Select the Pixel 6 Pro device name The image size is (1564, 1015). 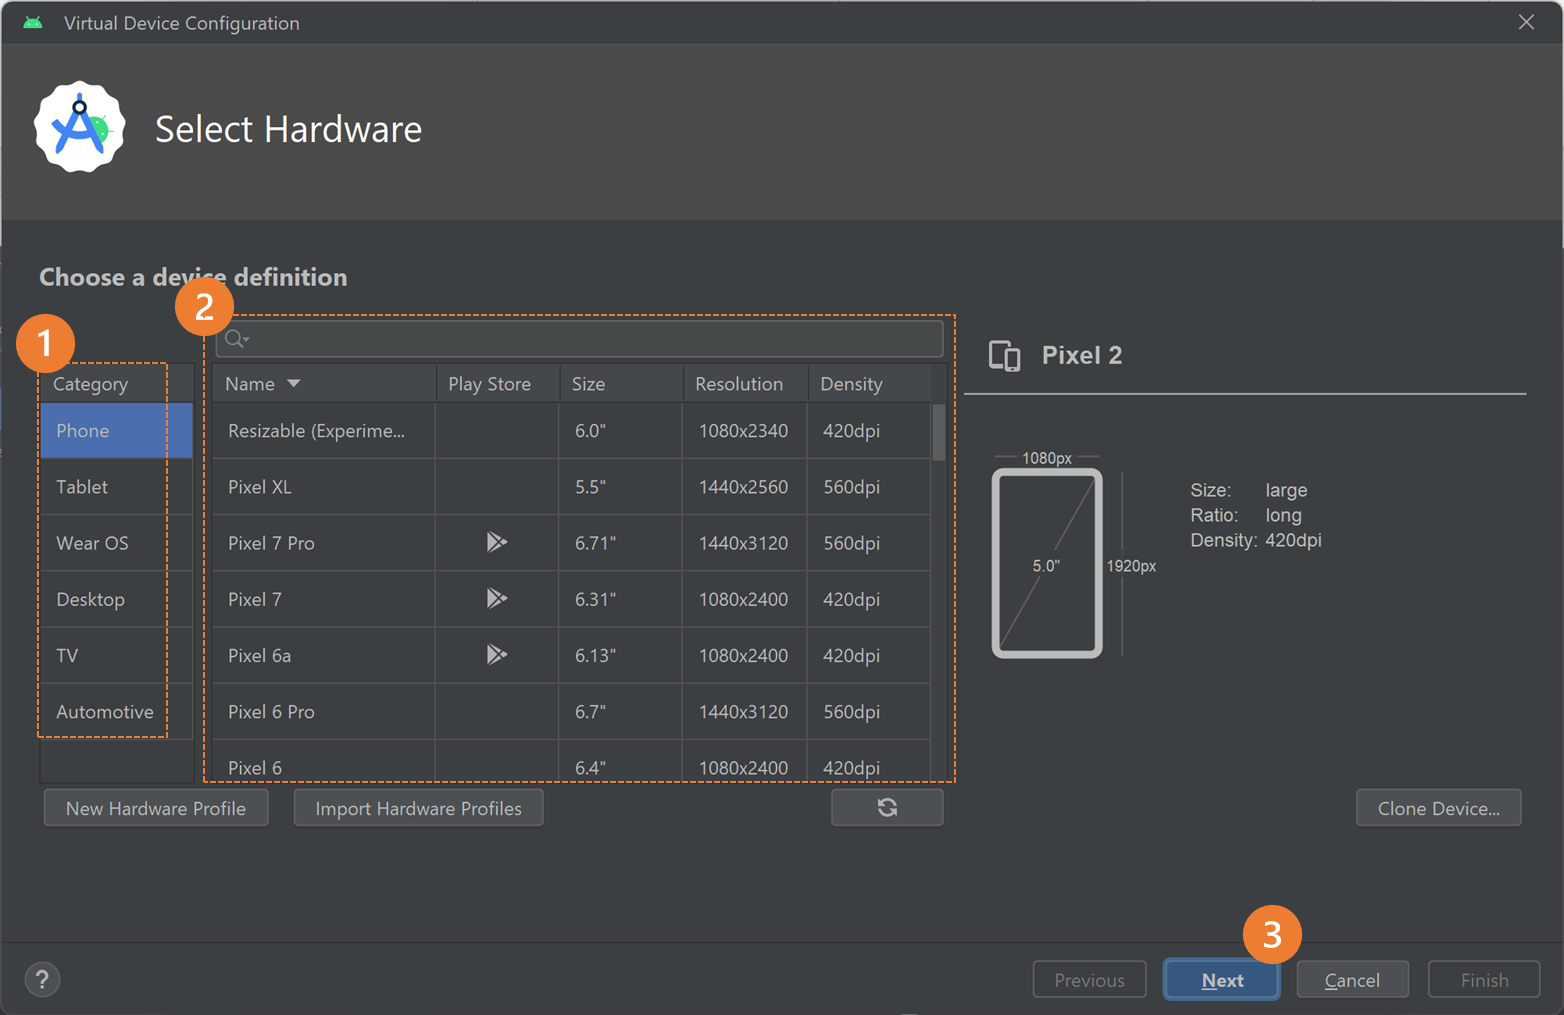coord(271,711)
